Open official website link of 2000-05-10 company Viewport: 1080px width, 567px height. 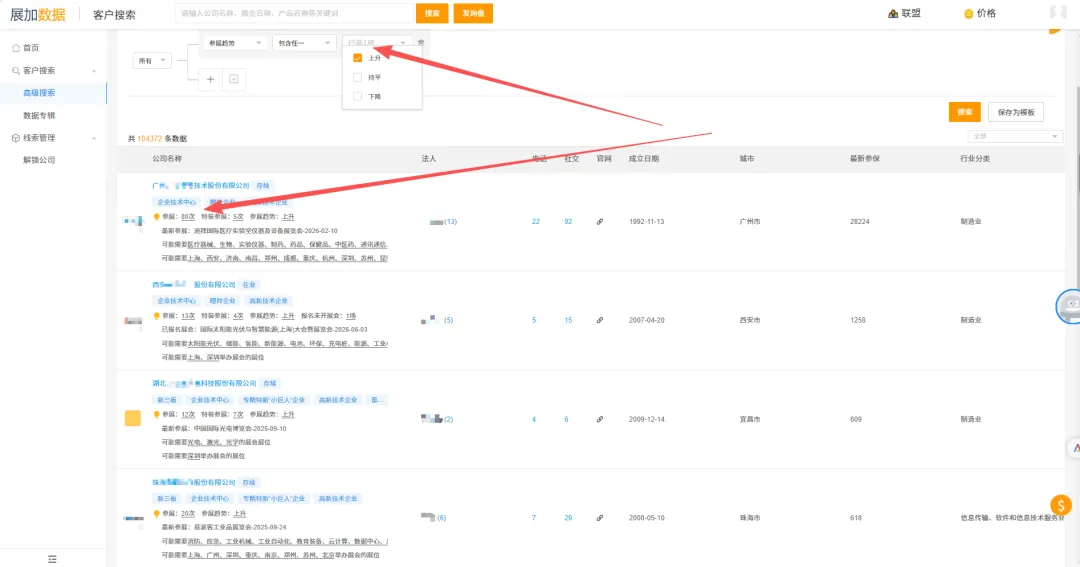600,518
